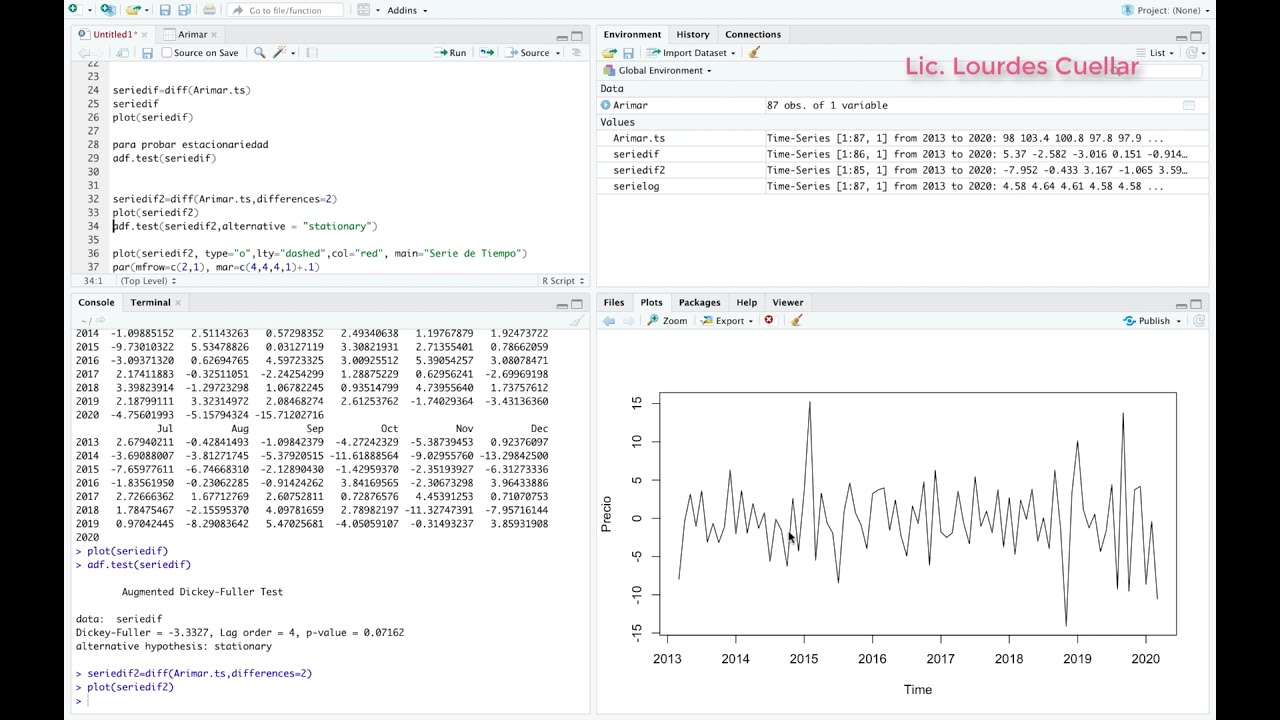This screenshot has height=720, width=1280.
Task: Select the serielog value row
Action: point(902,186)
